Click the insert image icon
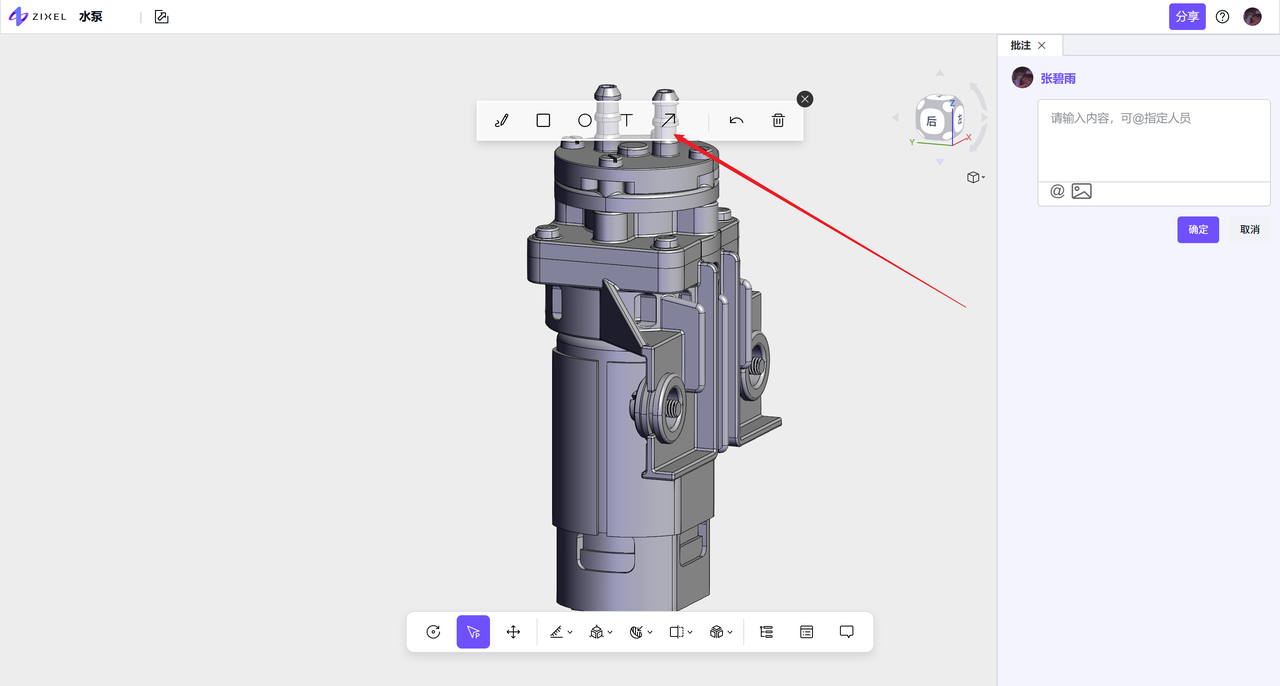 1081,191
